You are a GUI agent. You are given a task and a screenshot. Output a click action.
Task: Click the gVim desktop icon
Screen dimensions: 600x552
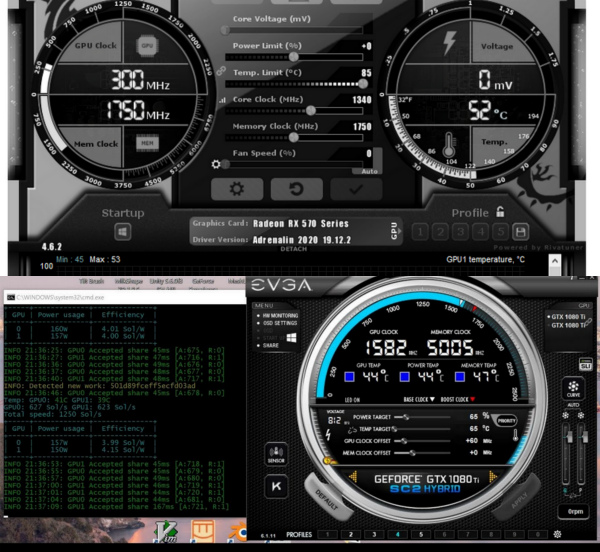pos(166,532)
